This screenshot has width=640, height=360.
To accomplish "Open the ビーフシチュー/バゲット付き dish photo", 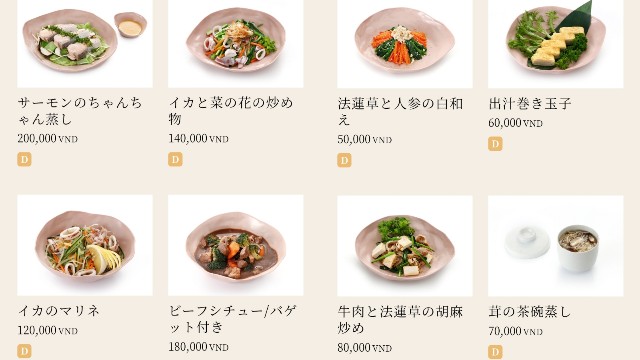I will 236,245.
